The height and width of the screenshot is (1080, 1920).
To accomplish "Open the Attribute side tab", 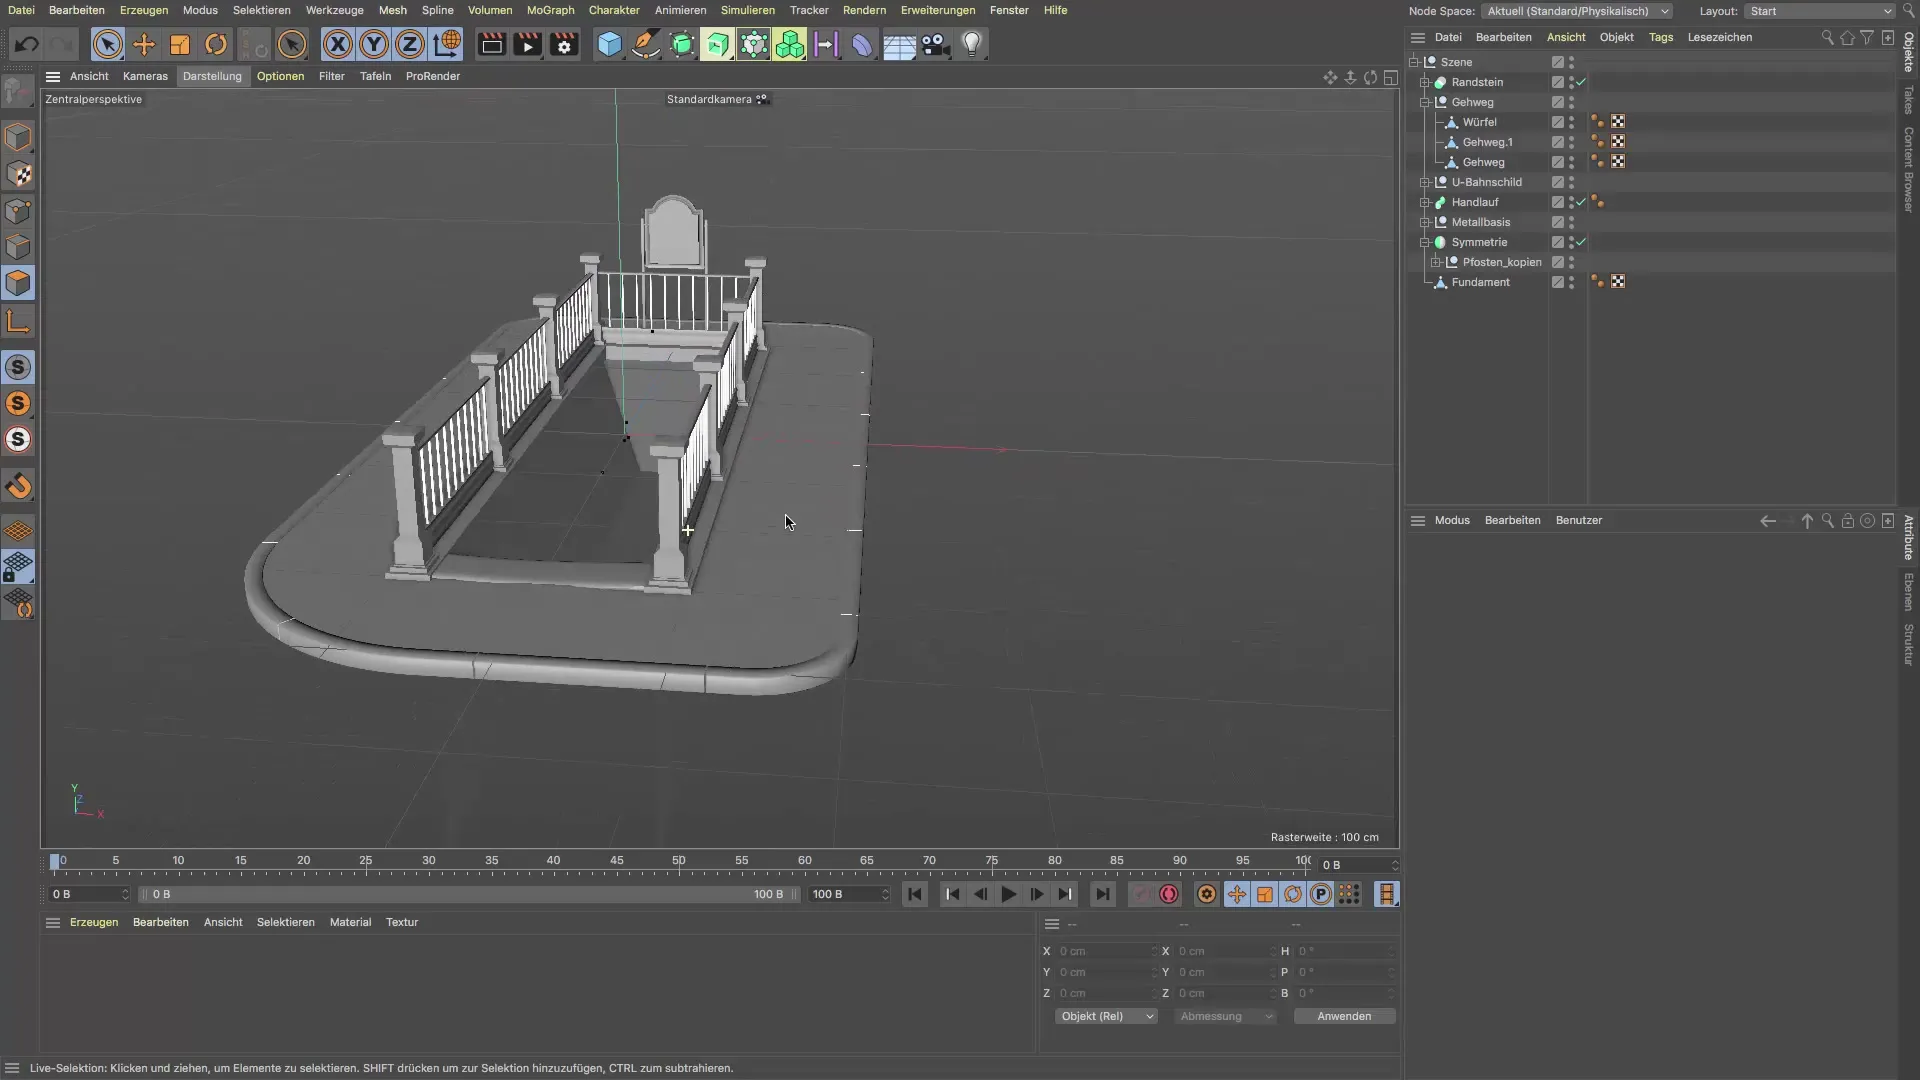I will [1909, 538].
